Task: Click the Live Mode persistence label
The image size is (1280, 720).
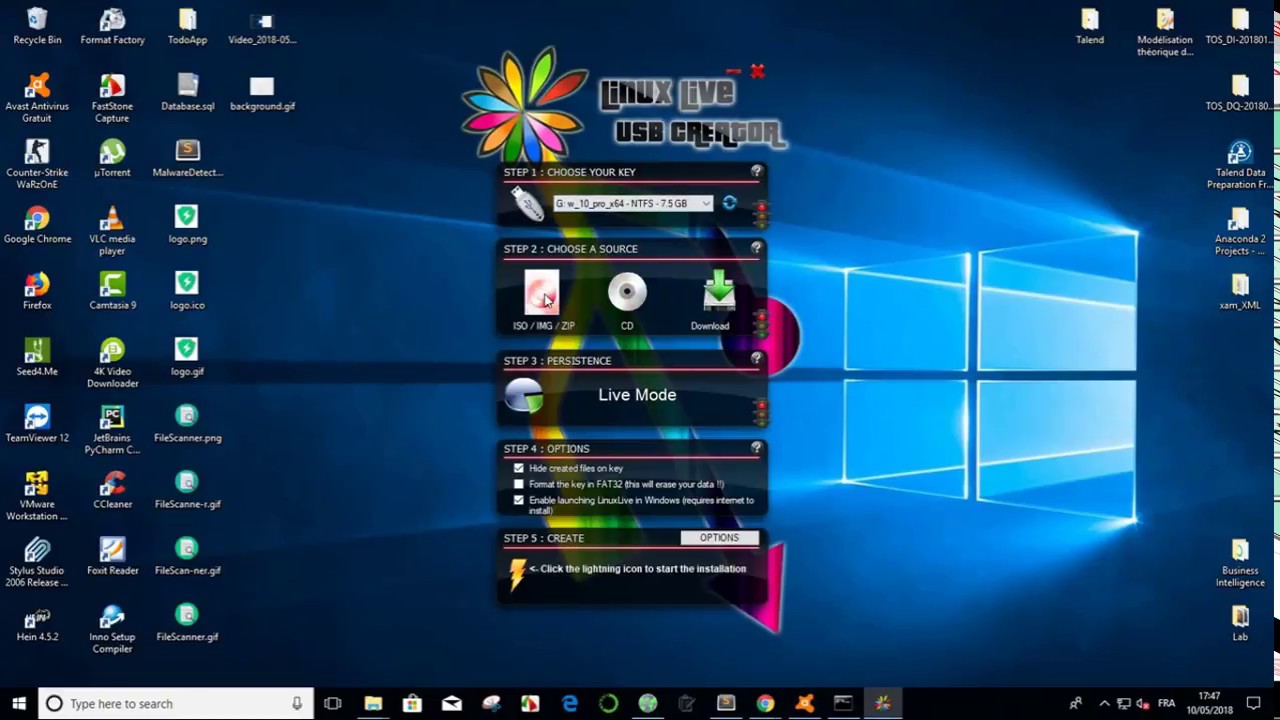Action: pyautogui.click(x=637, y=395)
